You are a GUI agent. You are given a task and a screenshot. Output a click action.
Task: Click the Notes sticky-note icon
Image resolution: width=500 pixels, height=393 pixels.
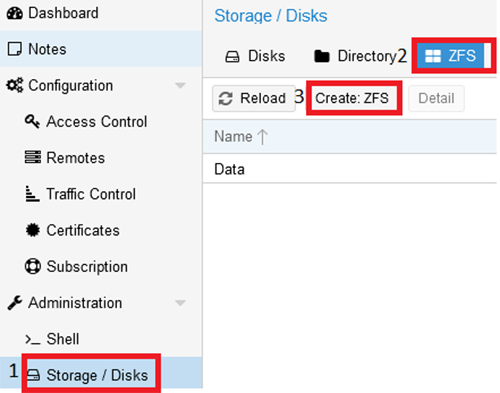point(15,49)
